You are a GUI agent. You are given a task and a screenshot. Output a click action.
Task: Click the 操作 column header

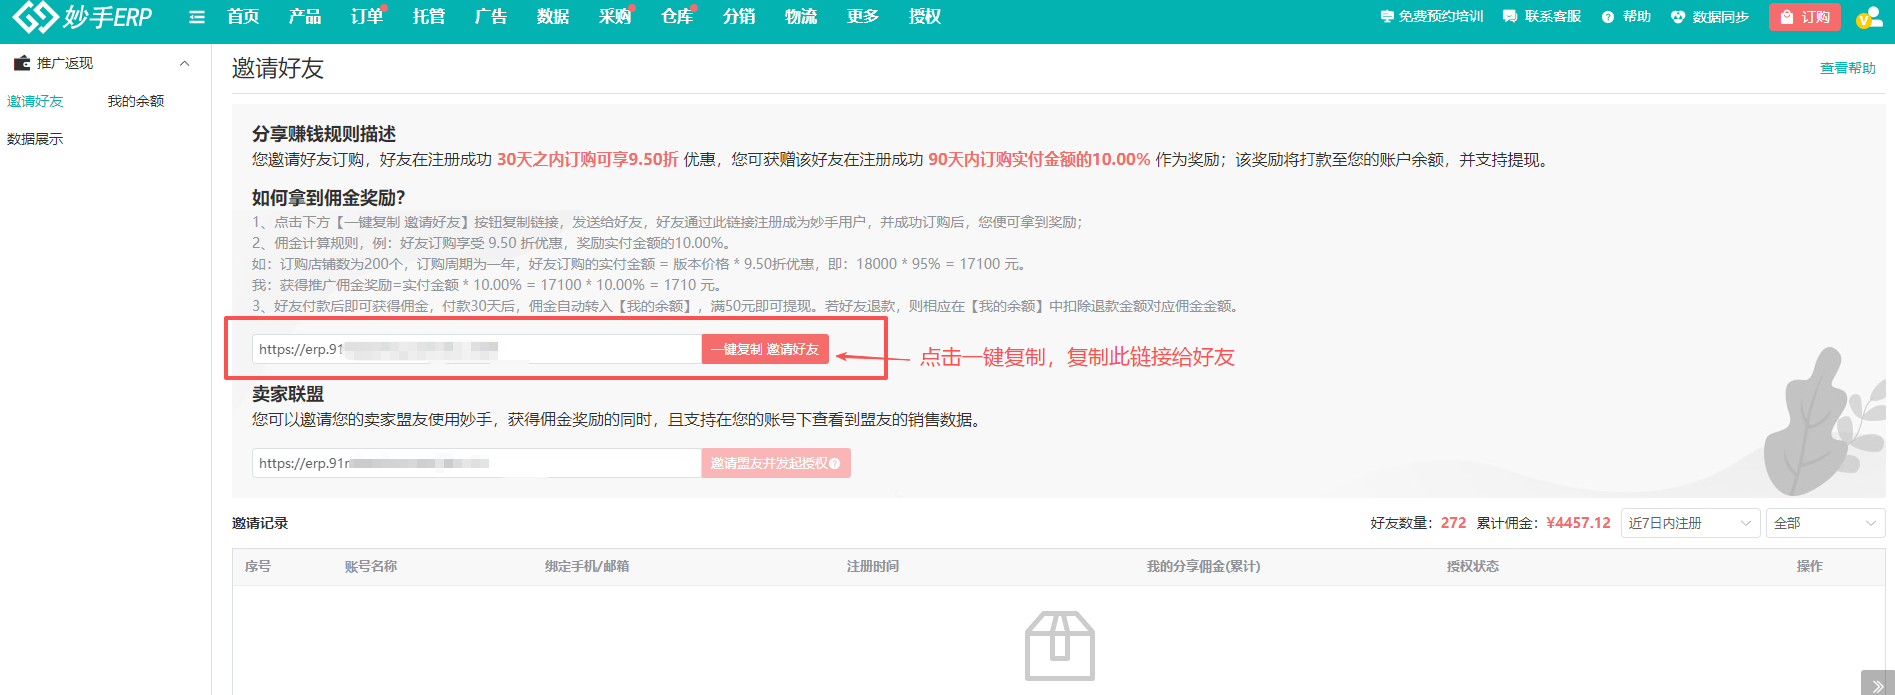(1809, 566)
